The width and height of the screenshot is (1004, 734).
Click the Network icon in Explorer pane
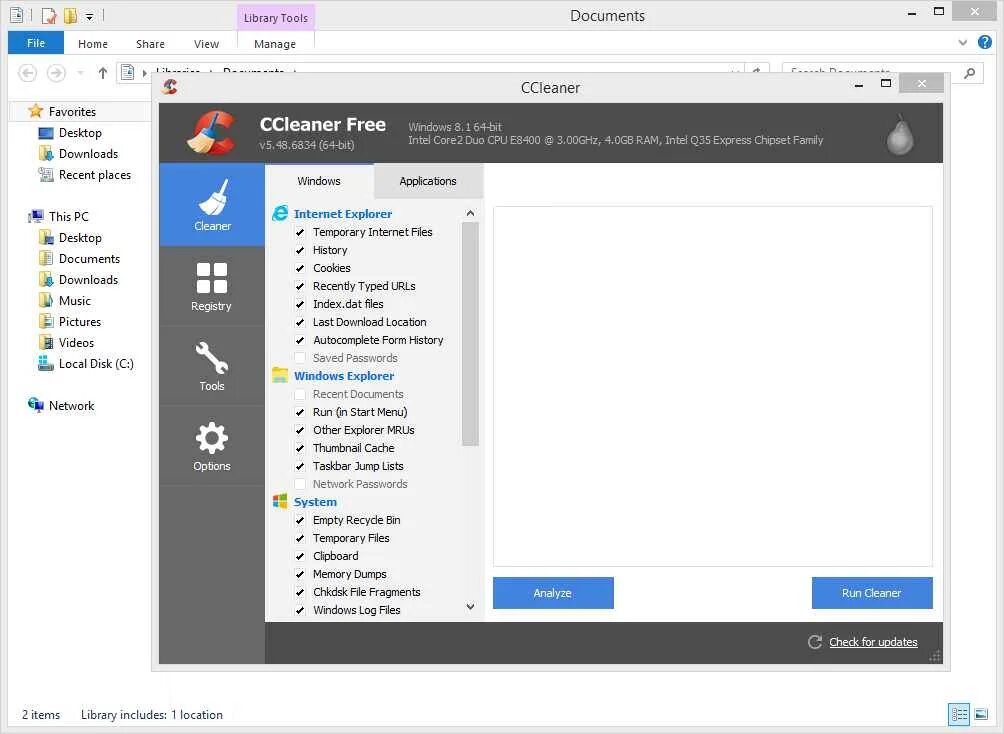pos(36,405)
